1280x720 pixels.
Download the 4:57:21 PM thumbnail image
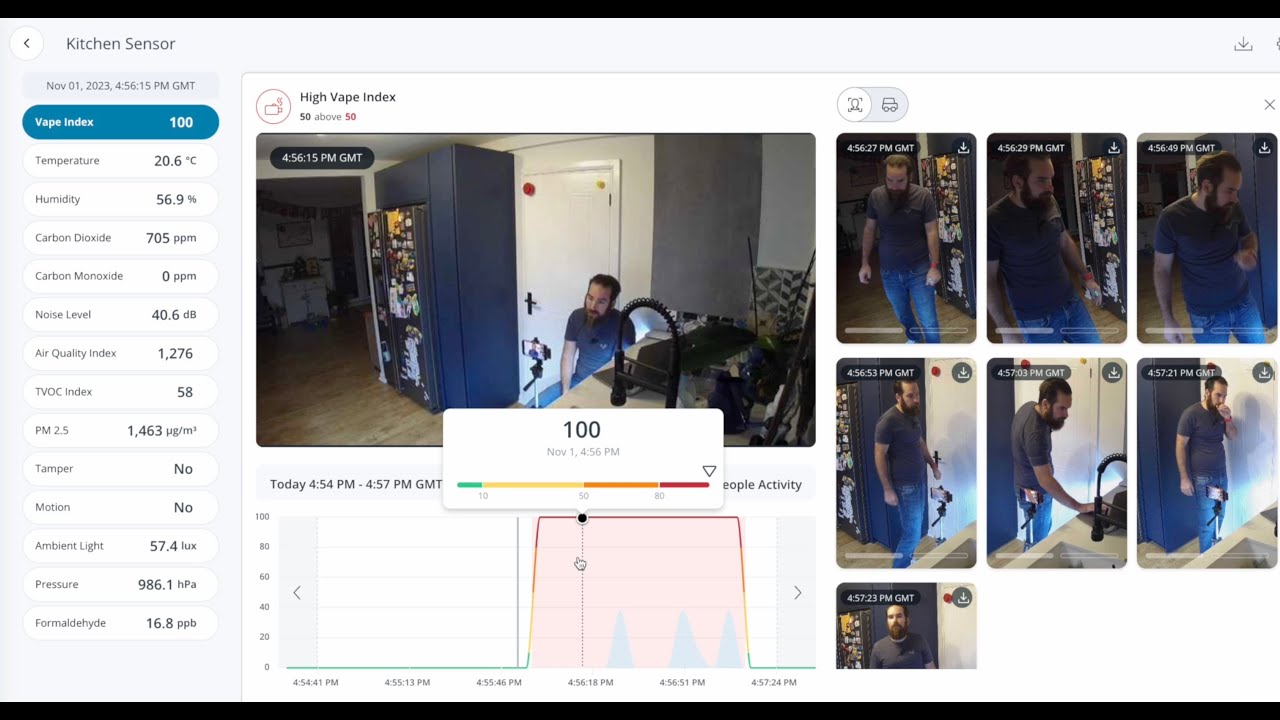(x=1264, y=373)
